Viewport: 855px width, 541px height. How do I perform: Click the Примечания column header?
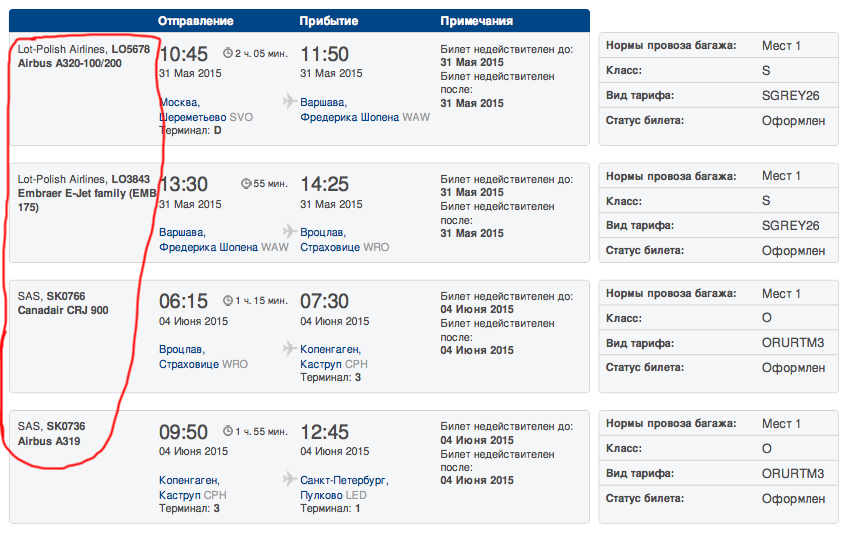click(477, 21)
